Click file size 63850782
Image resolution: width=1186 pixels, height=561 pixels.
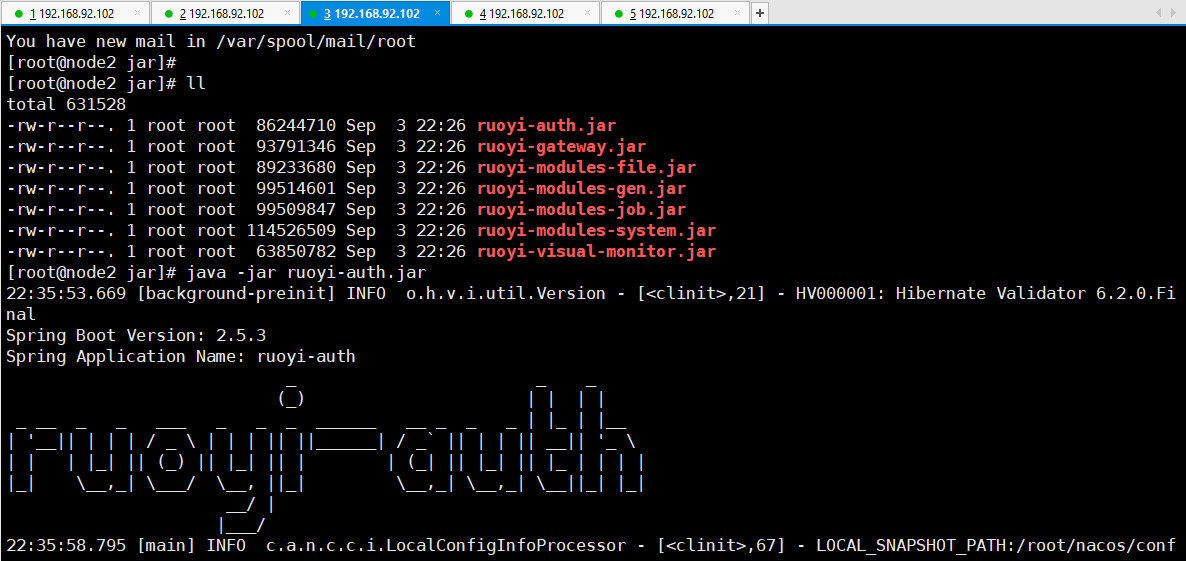pyautogui.click(x=296, y=251)
